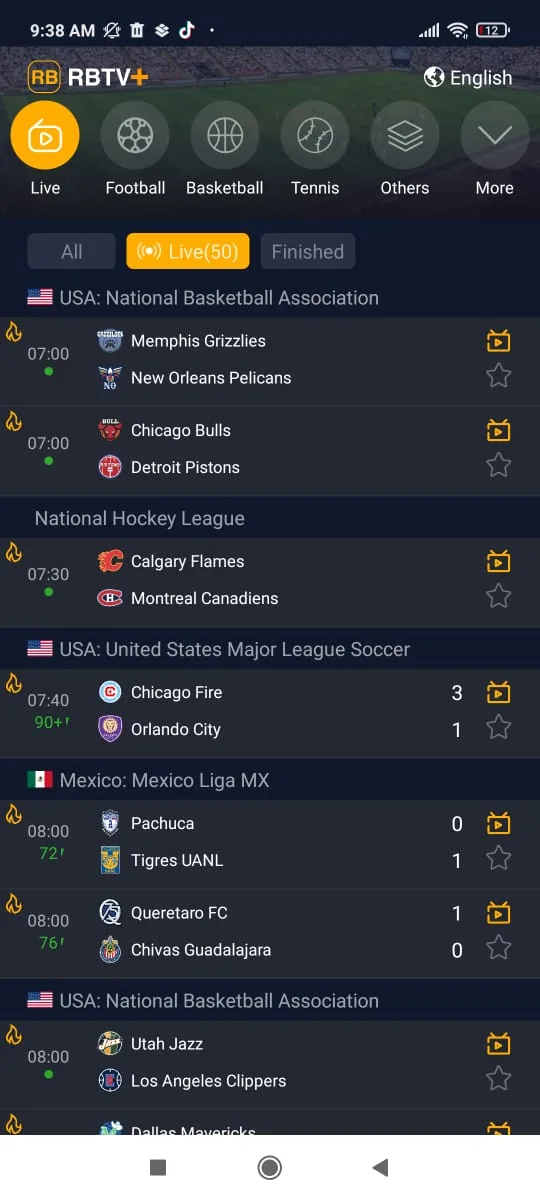Tap the RBTV+ logo
The image size is (540, 1200).
click(88, 77)
